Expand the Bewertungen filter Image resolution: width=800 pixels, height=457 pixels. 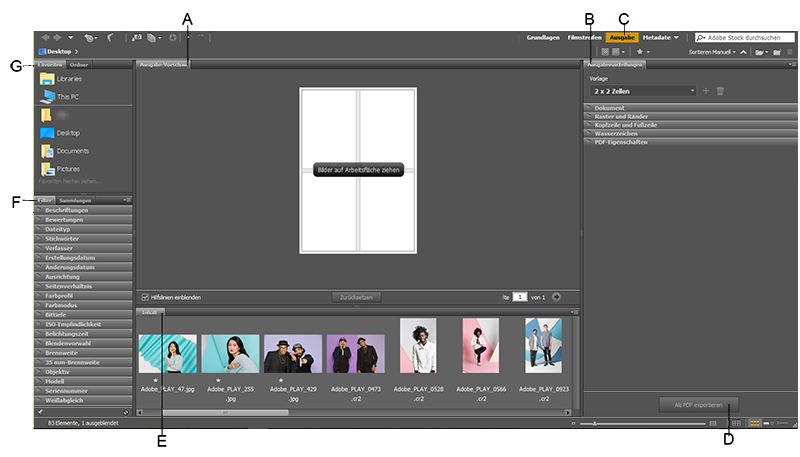click(x=84, y=220)
